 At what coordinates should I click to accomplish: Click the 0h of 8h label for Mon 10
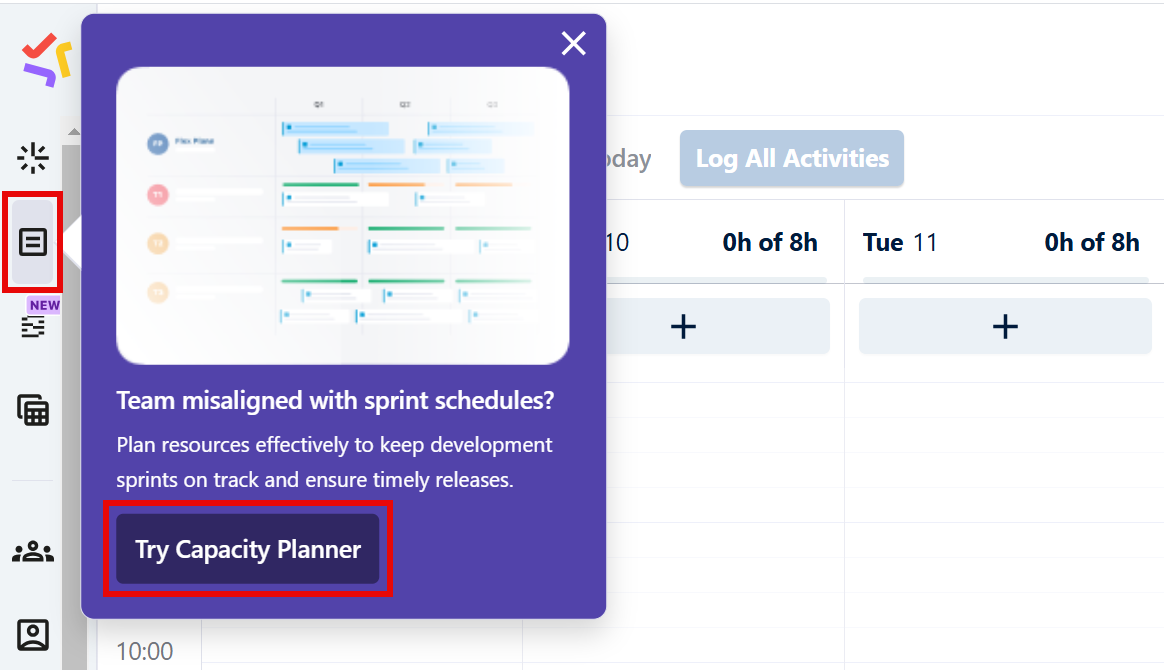(770, 242)
